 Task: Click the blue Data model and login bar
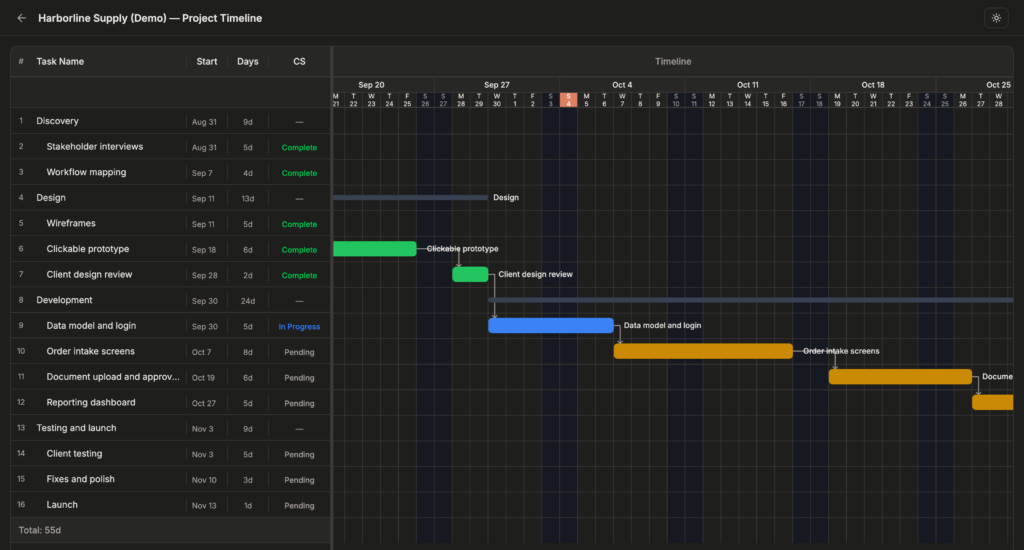[x=551, y=325]
